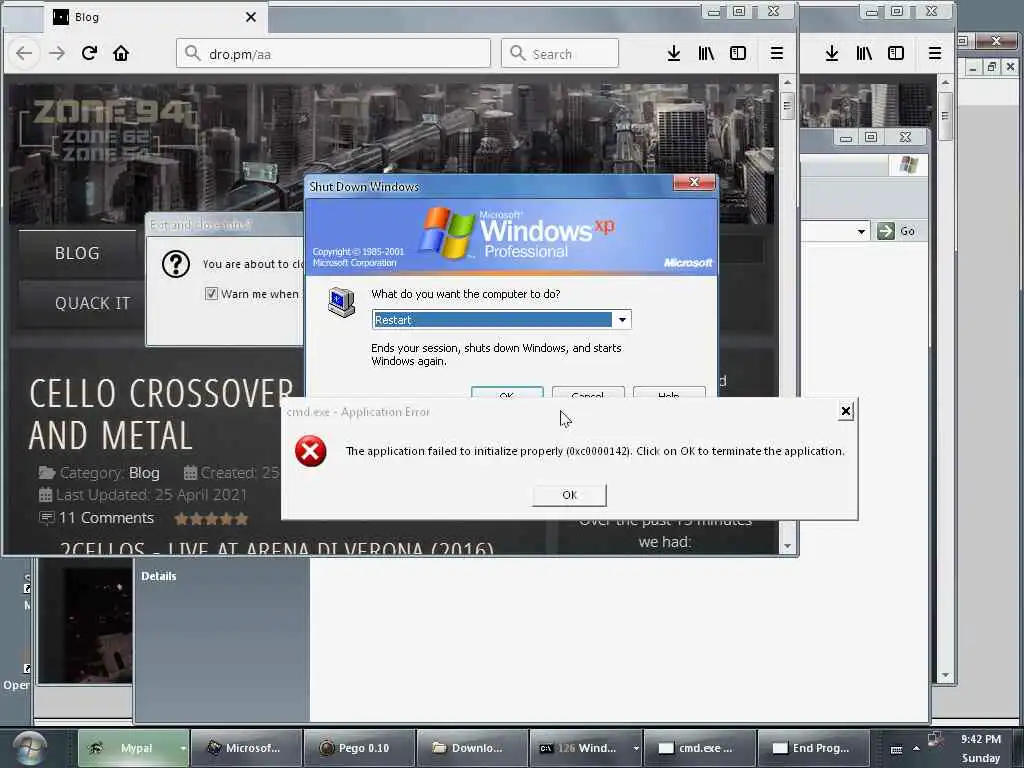This screenshot has width=1024, height=768.
Task: Open the downloads arrow in the front browser toolbar
Action: 674,54
